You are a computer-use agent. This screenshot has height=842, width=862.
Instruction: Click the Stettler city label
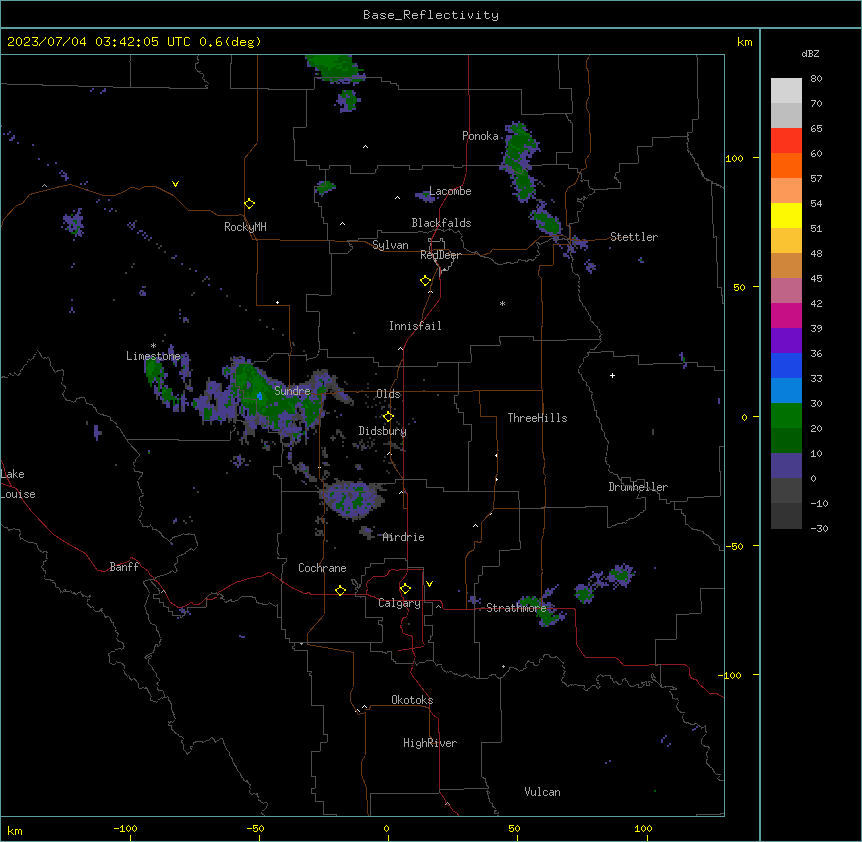[634, 237]
